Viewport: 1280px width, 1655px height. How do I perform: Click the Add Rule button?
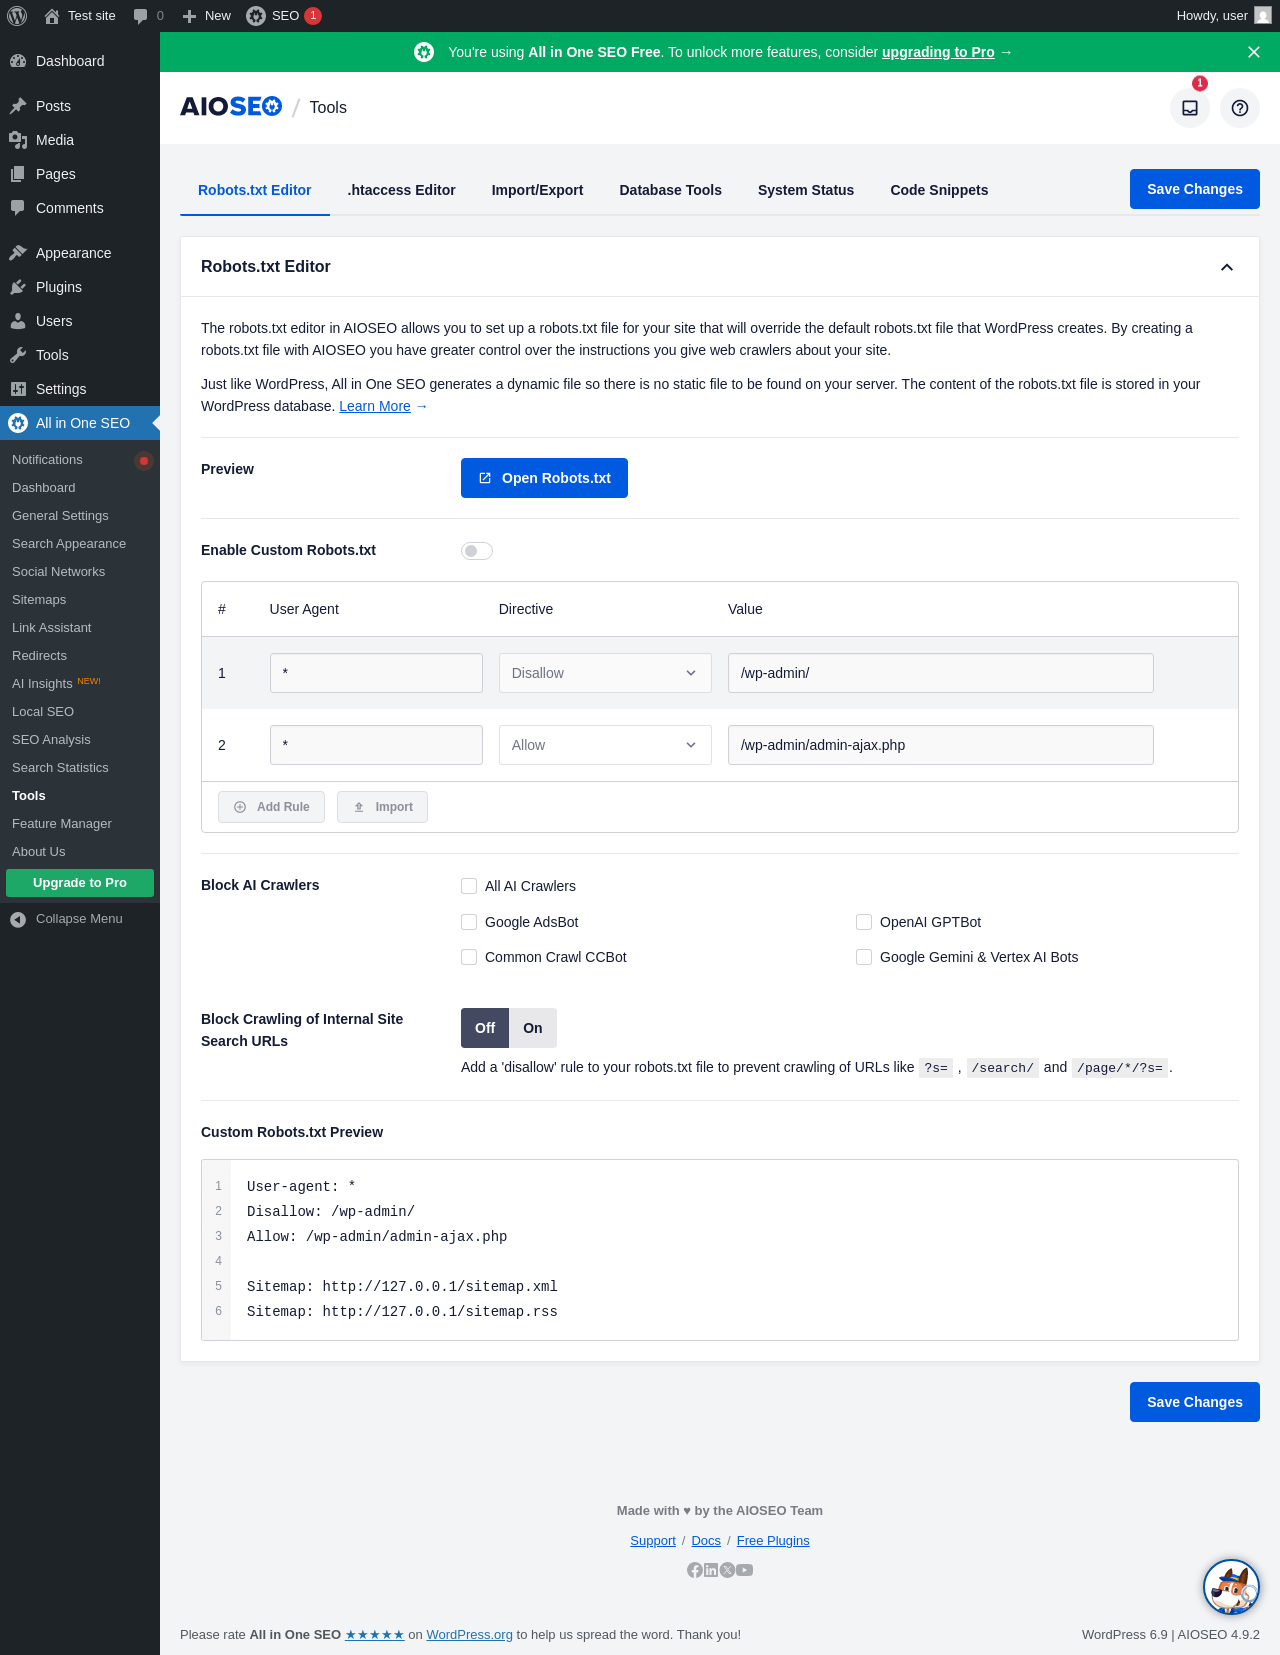coord(271,807)
